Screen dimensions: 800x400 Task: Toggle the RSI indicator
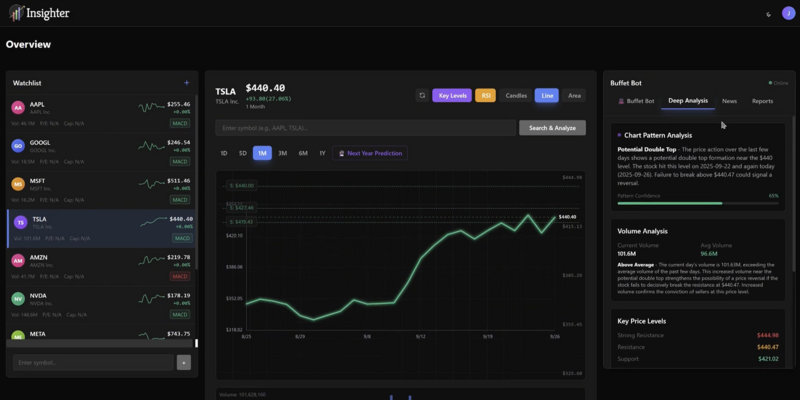point(485,95)
